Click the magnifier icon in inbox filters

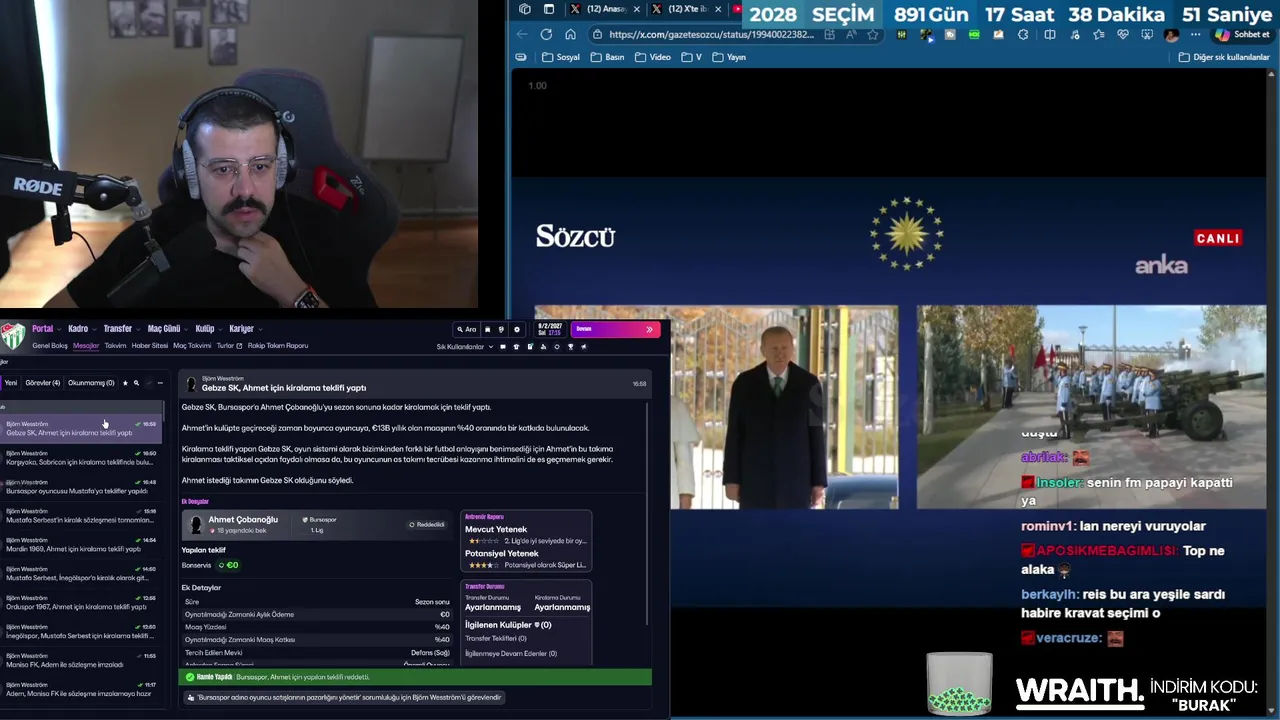(x=136, y=383)
